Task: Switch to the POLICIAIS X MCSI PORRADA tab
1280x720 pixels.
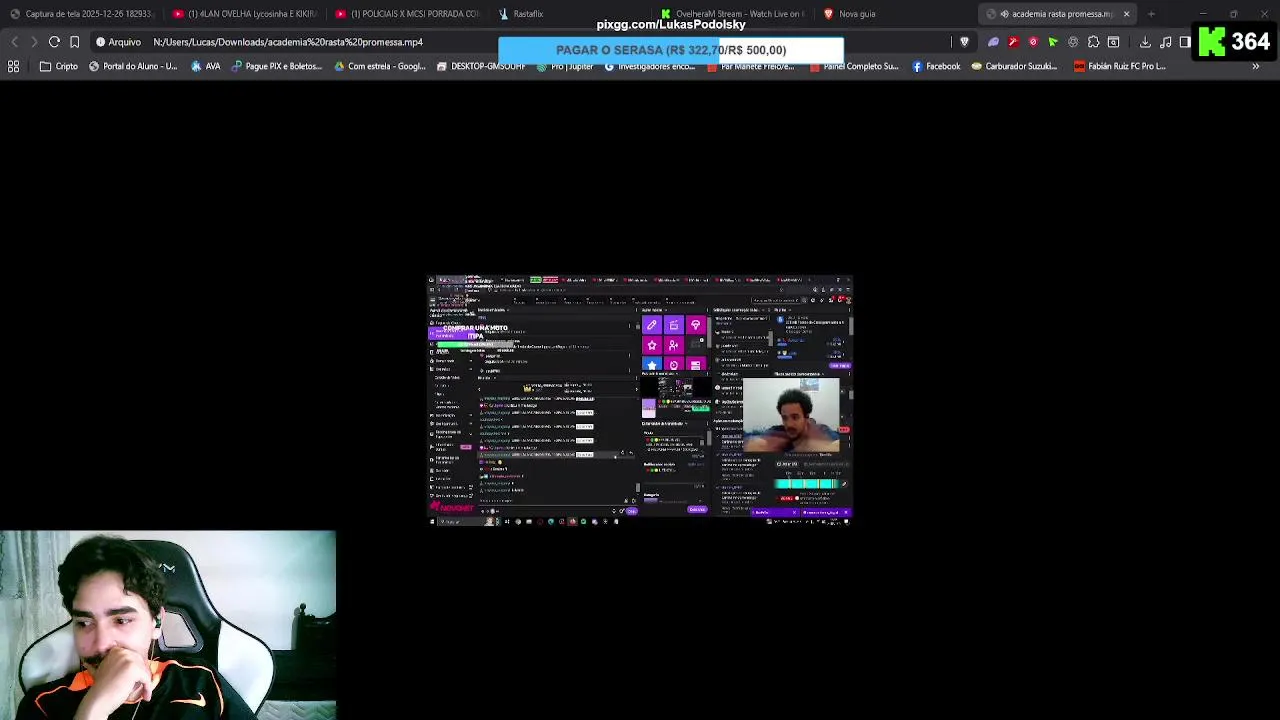Action: click(x=408, y=14)
